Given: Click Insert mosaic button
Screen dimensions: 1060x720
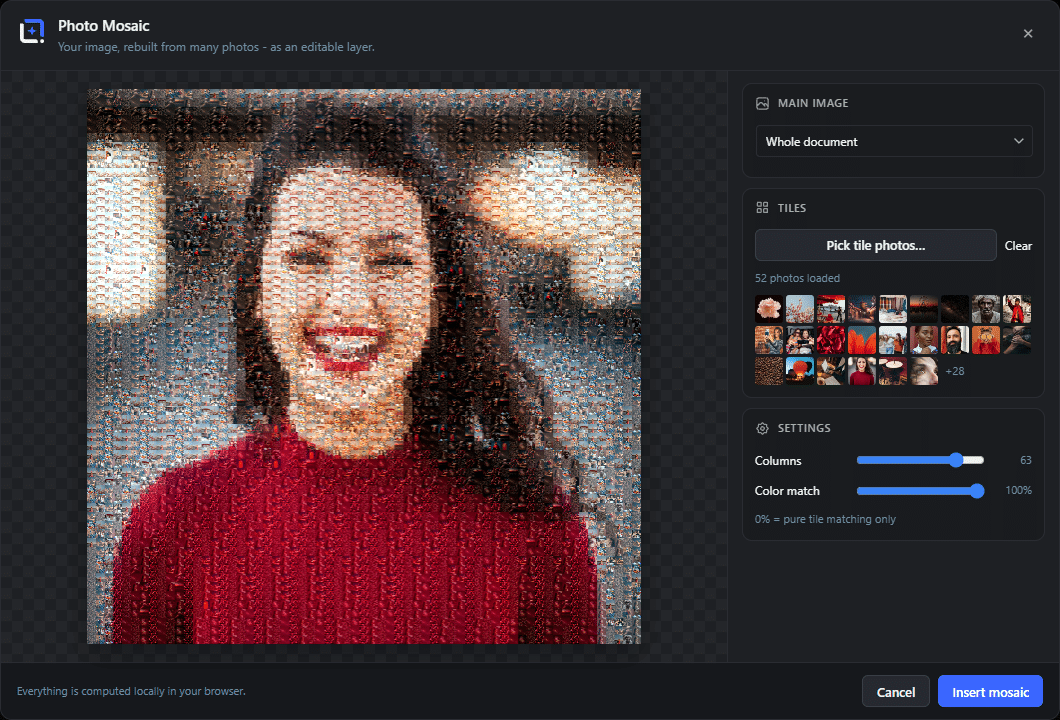Looking at the screenshot, I should (x=990, y=692).
